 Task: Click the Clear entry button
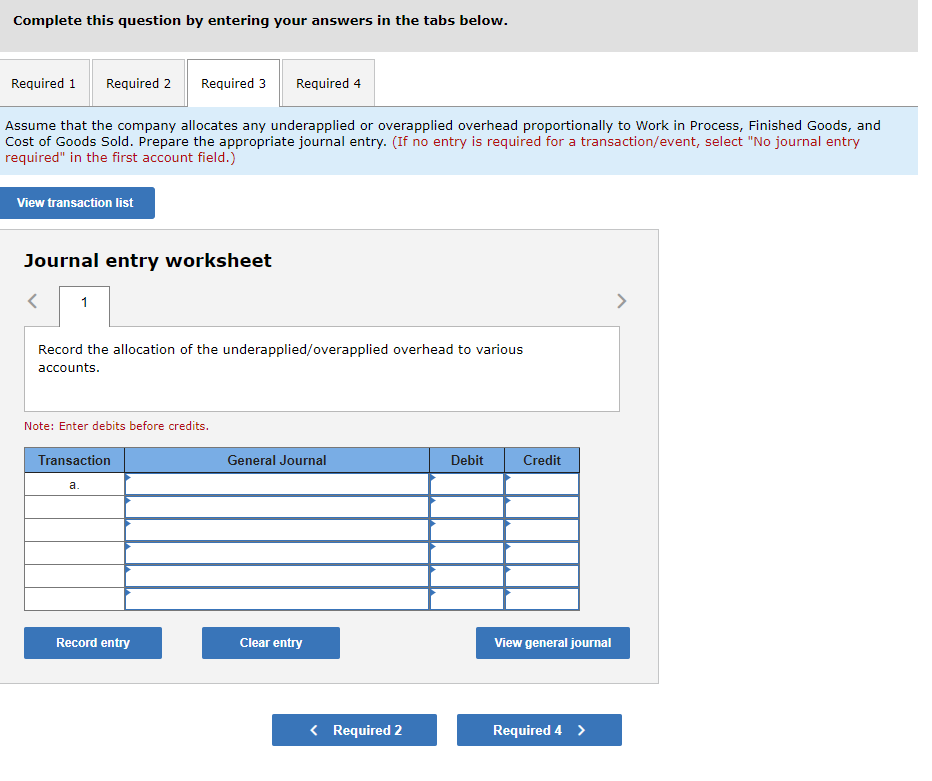[x=270, y=643]
